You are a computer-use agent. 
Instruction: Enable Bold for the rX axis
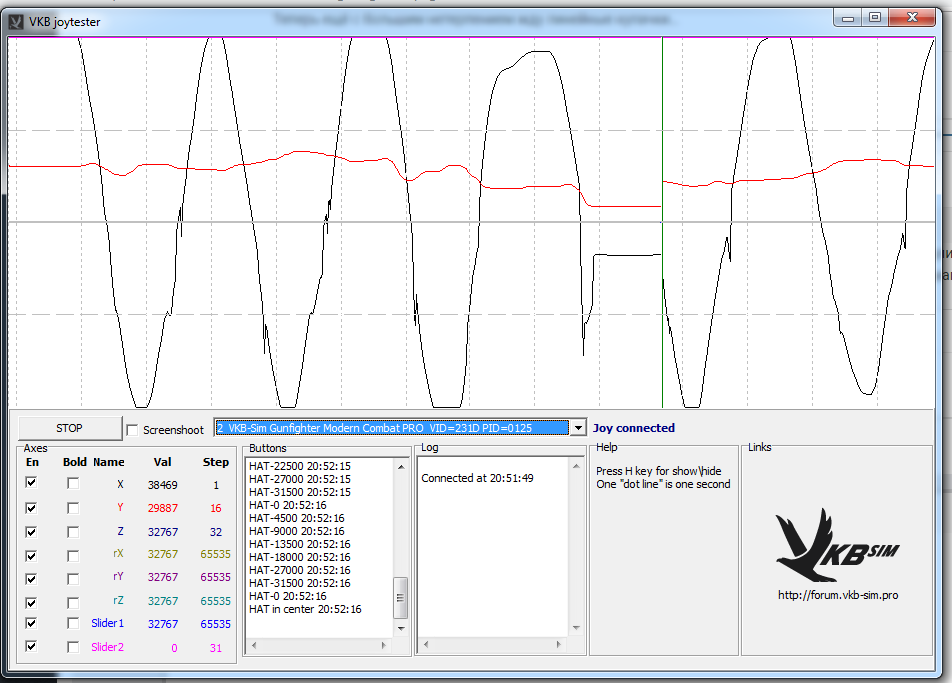[73, 555]
